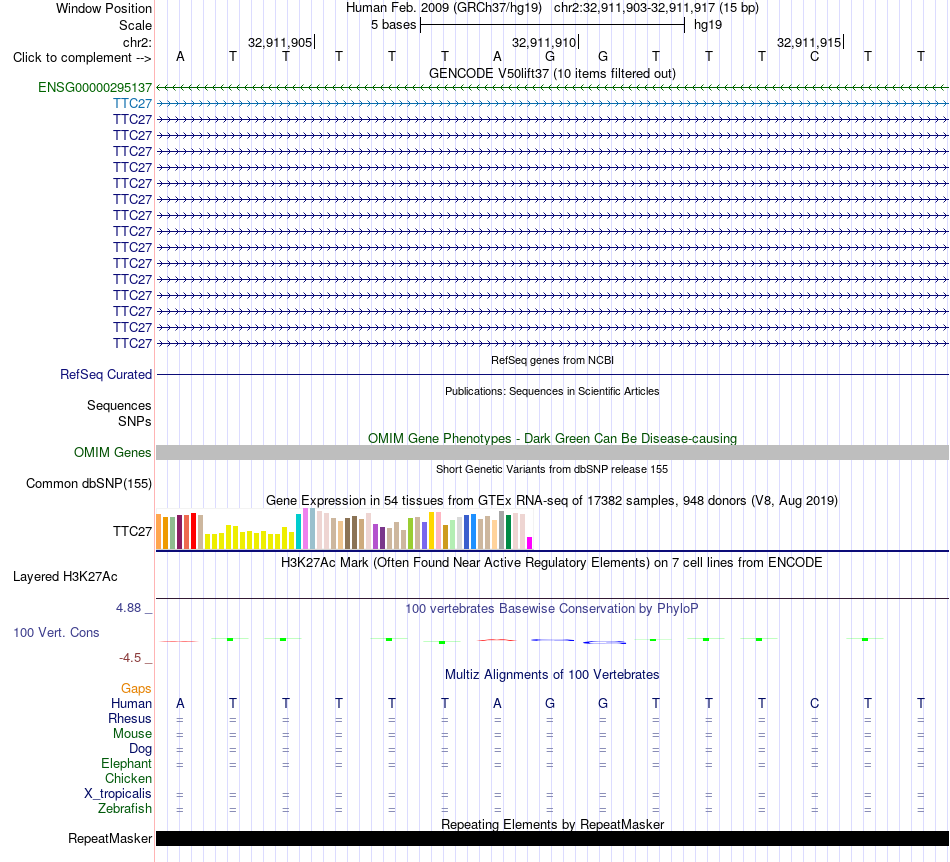
Task: Select the Scale label
Action: click(135, 25)
